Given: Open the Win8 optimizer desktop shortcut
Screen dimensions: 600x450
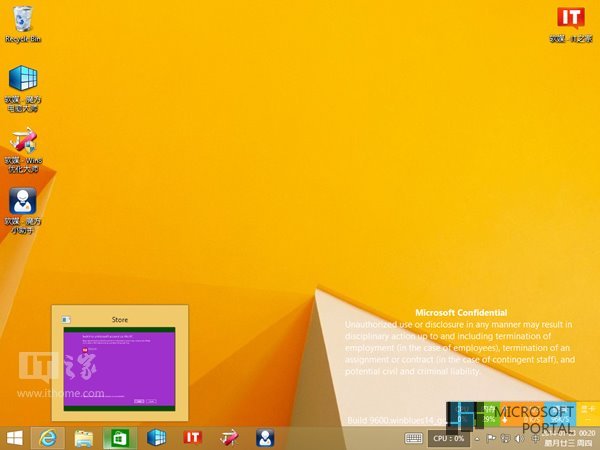Looking at the screenshot, I should (23, 150).
